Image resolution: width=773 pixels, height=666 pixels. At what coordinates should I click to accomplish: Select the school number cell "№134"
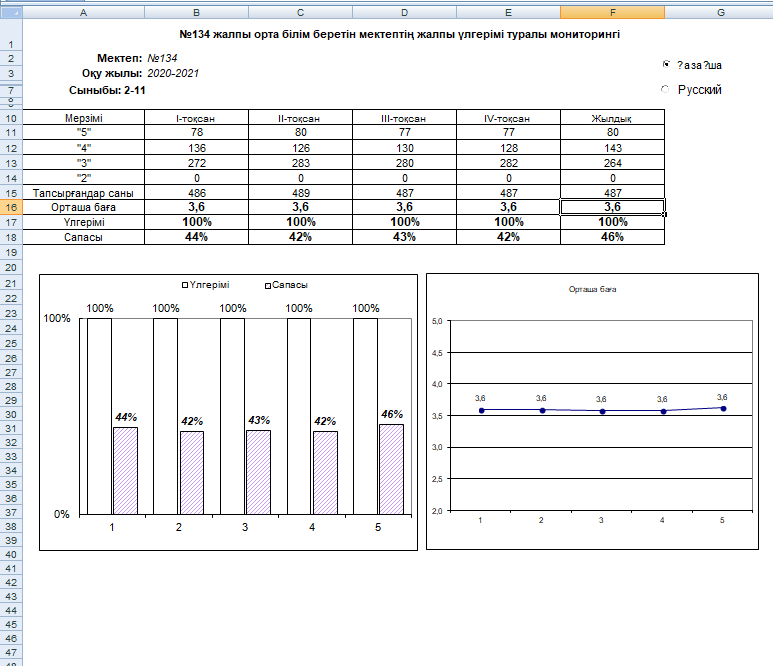coord(162,59)
